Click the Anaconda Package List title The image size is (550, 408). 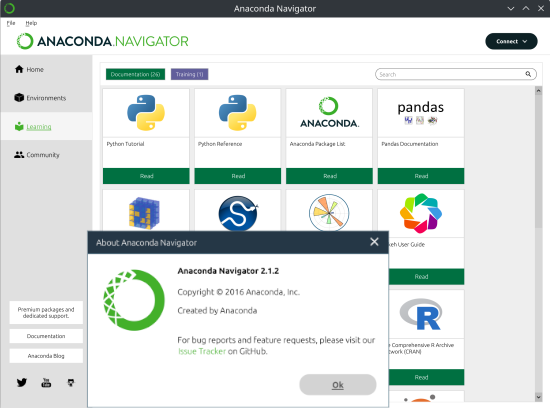[x=317, y=144]
